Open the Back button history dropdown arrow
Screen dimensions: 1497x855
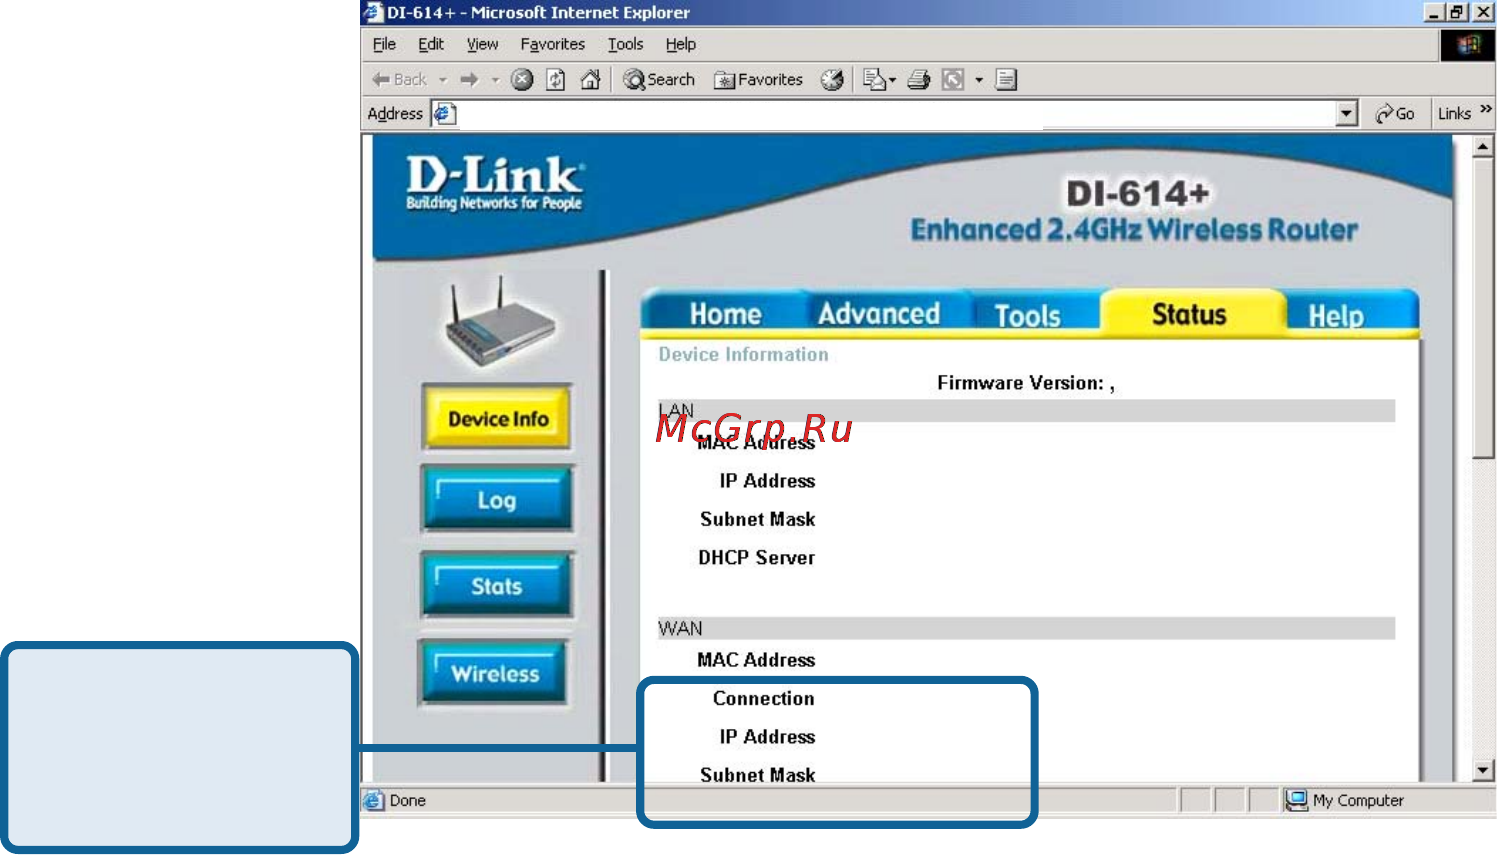coord(443,80)
